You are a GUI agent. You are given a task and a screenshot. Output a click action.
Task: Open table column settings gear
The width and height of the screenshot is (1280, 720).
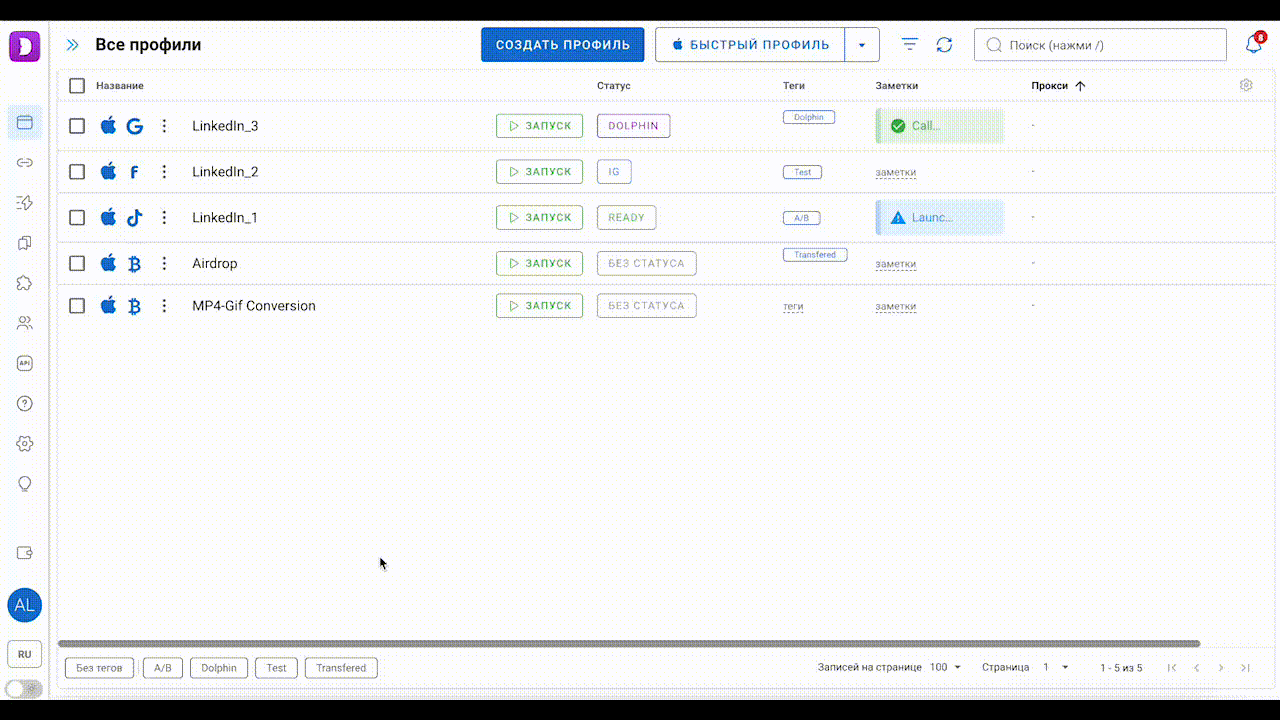click(1246, 86)
